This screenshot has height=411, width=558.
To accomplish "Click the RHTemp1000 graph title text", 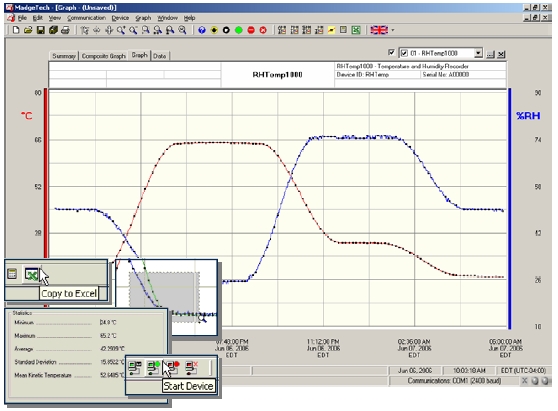I will (277, 74).
